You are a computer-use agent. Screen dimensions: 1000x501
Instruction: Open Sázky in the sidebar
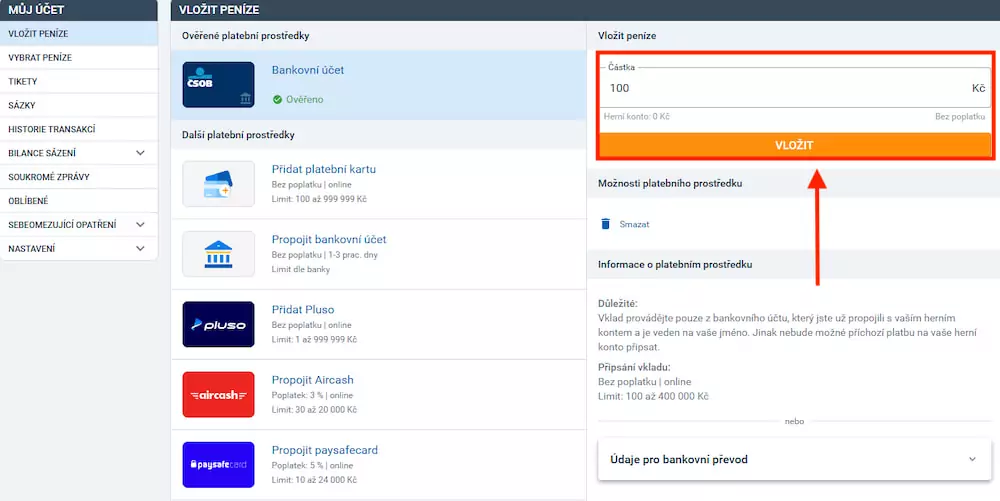point(78,105)
